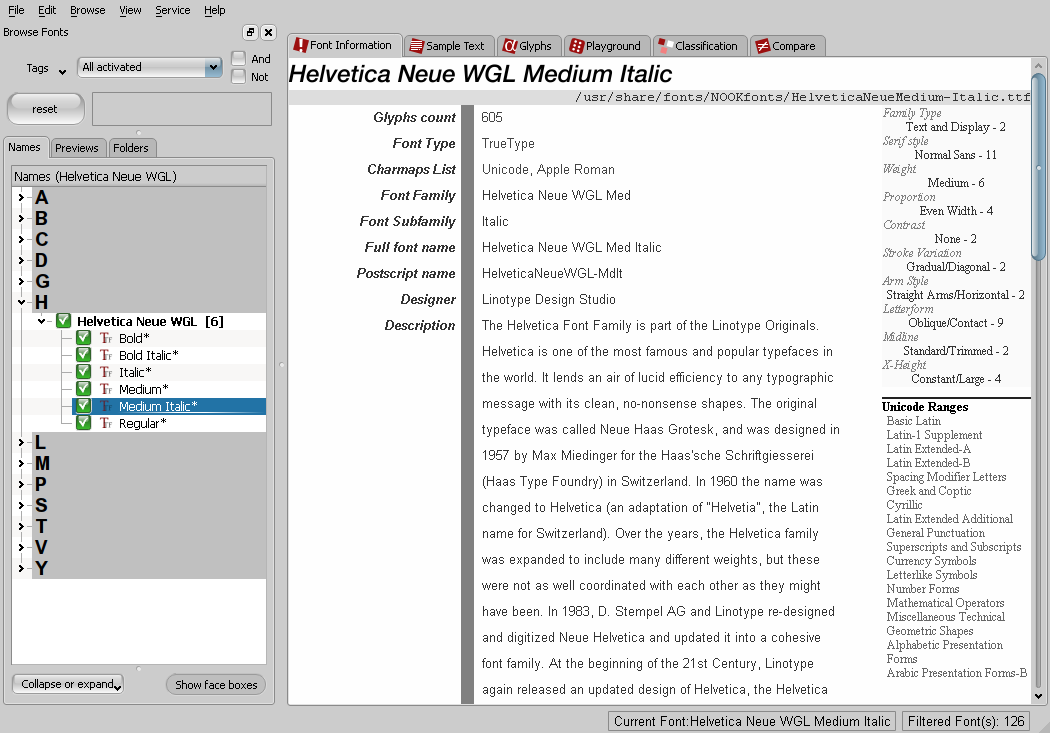Select the Regular* font entry
The height and width of the screenshot is (733, 1050).
click(x=142, y=423)
